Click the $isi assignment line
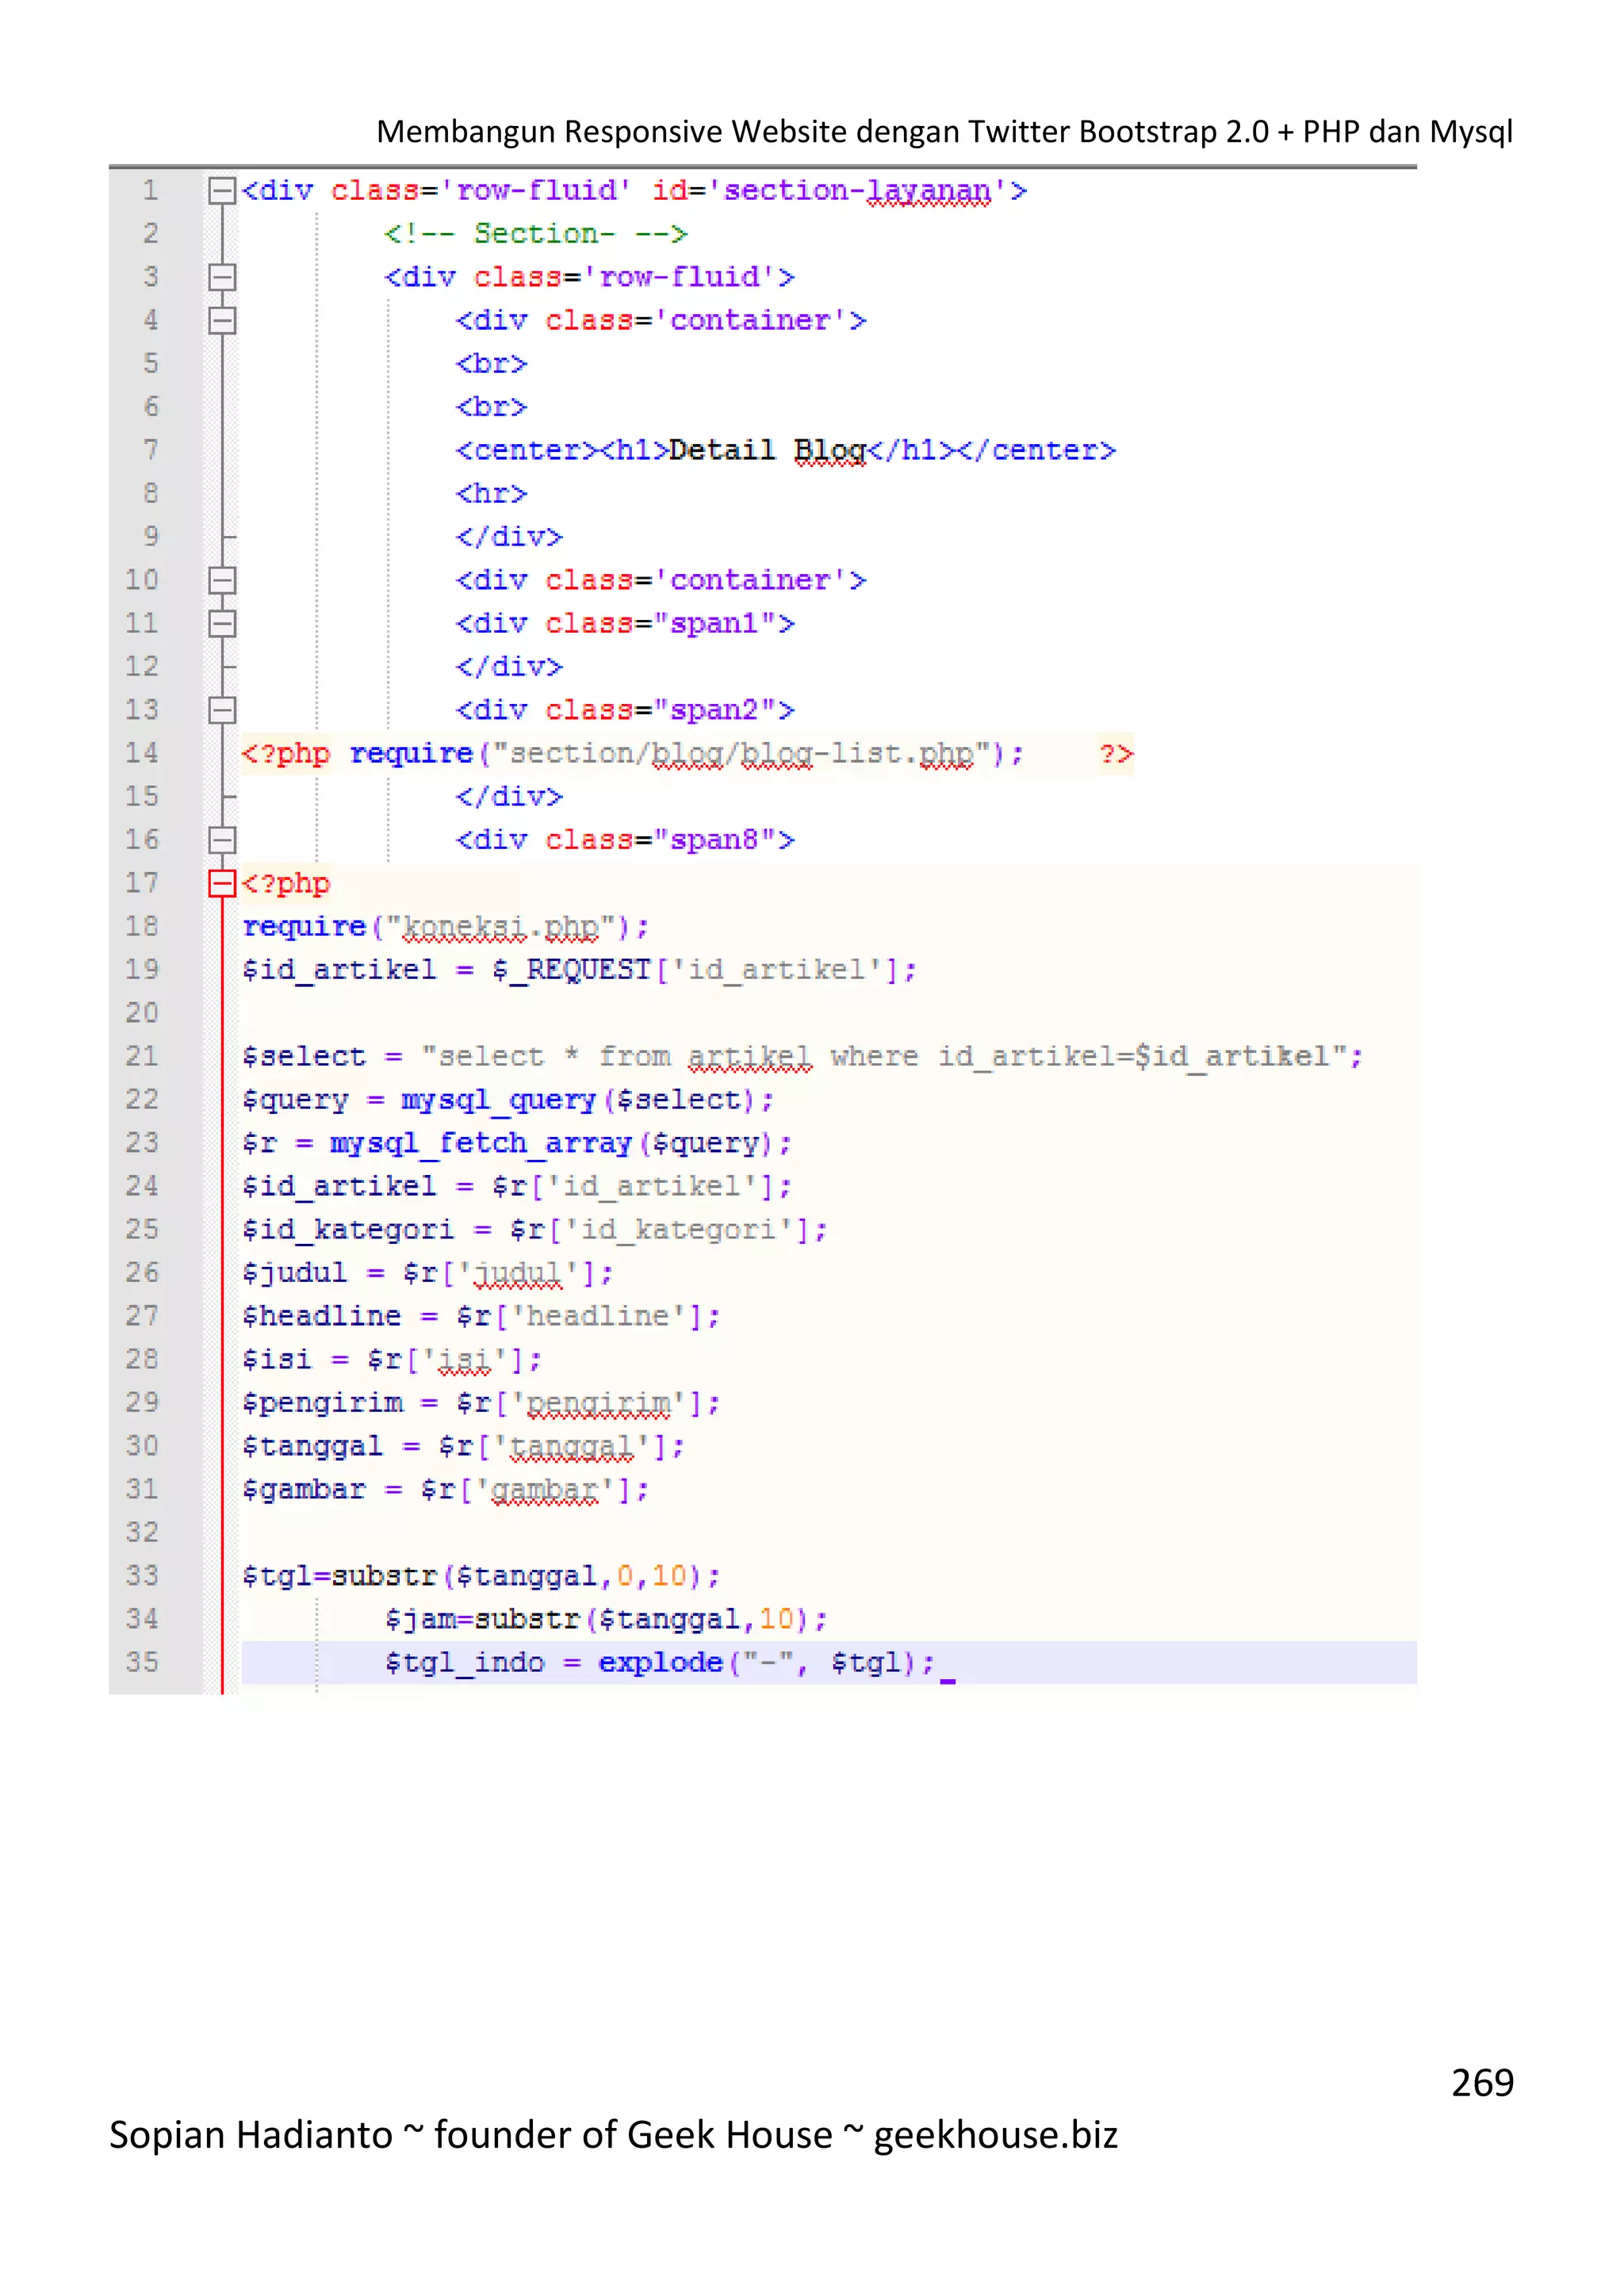1624x2296 pixels. point(392,1360)
